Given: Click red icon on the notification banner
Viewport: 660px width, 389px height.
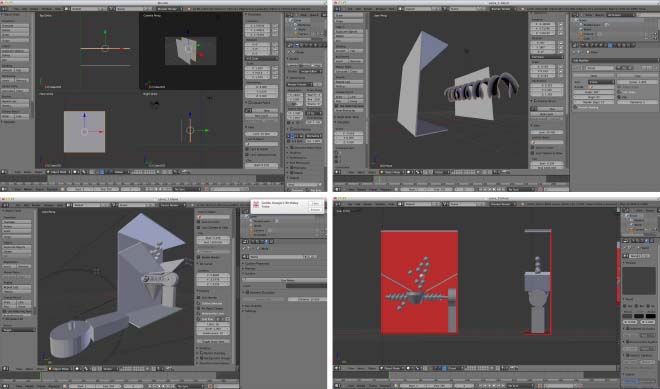Looking at the screenshot, I should (x=256, y=206).
